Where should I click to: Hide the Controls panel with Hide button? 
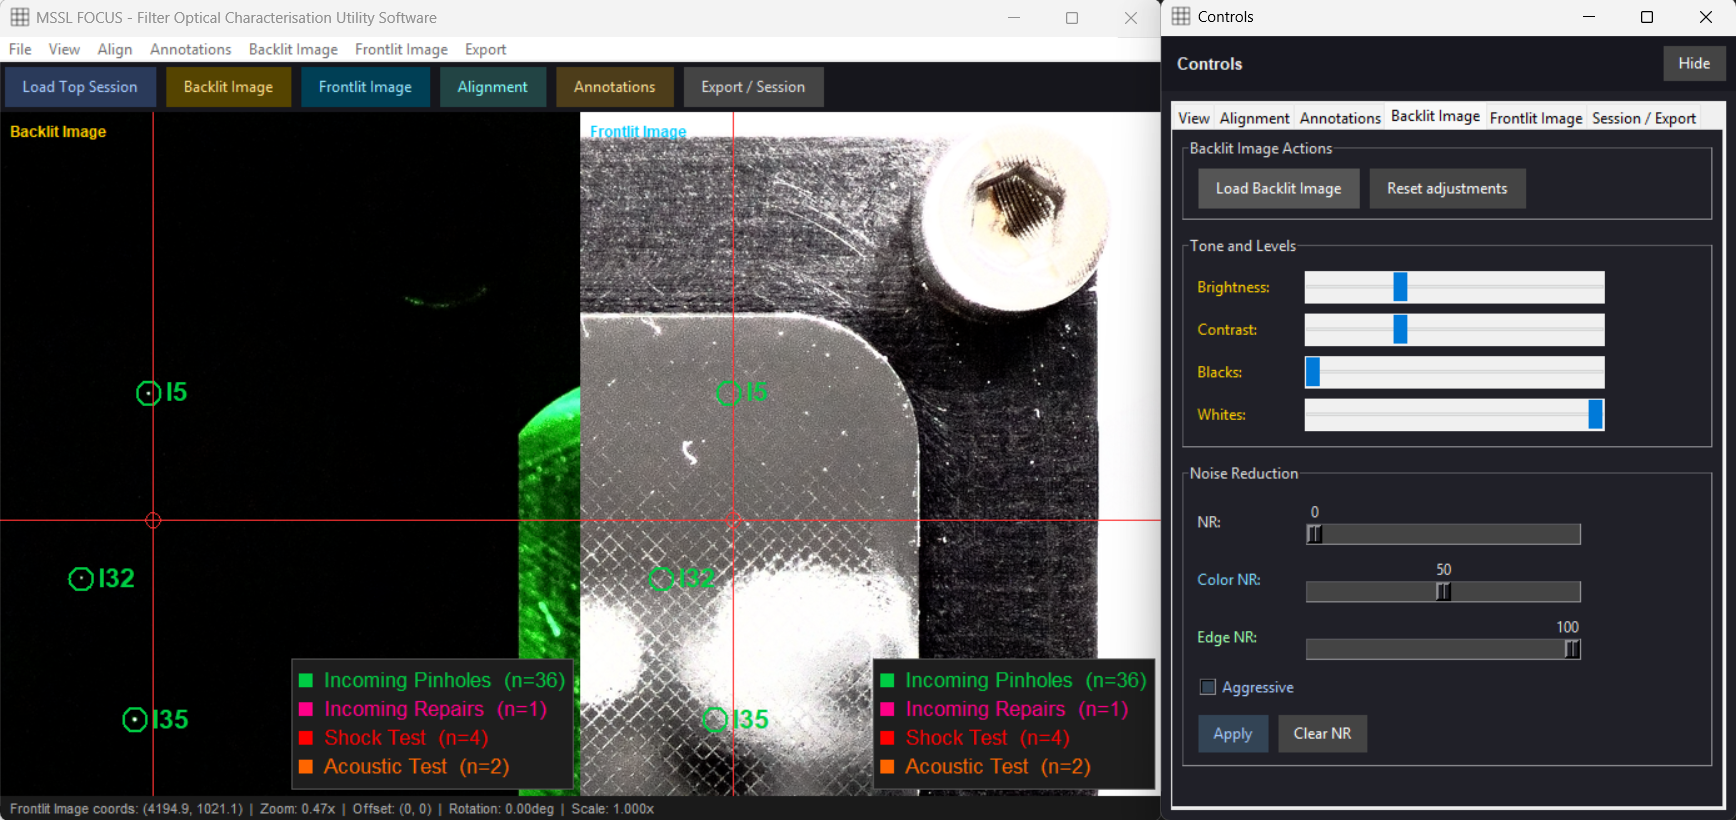pyautogui.click(x=1694, y=63)
